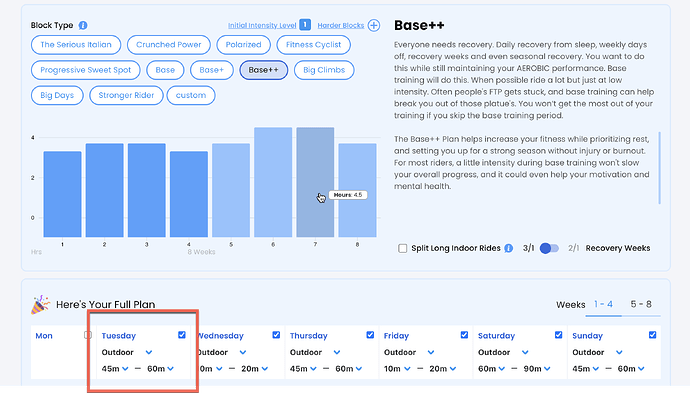The height and width of the screenshot is (393, 690).
Task: Switch to the Weeks 5 - 8 tab
Action: point(641,304)
